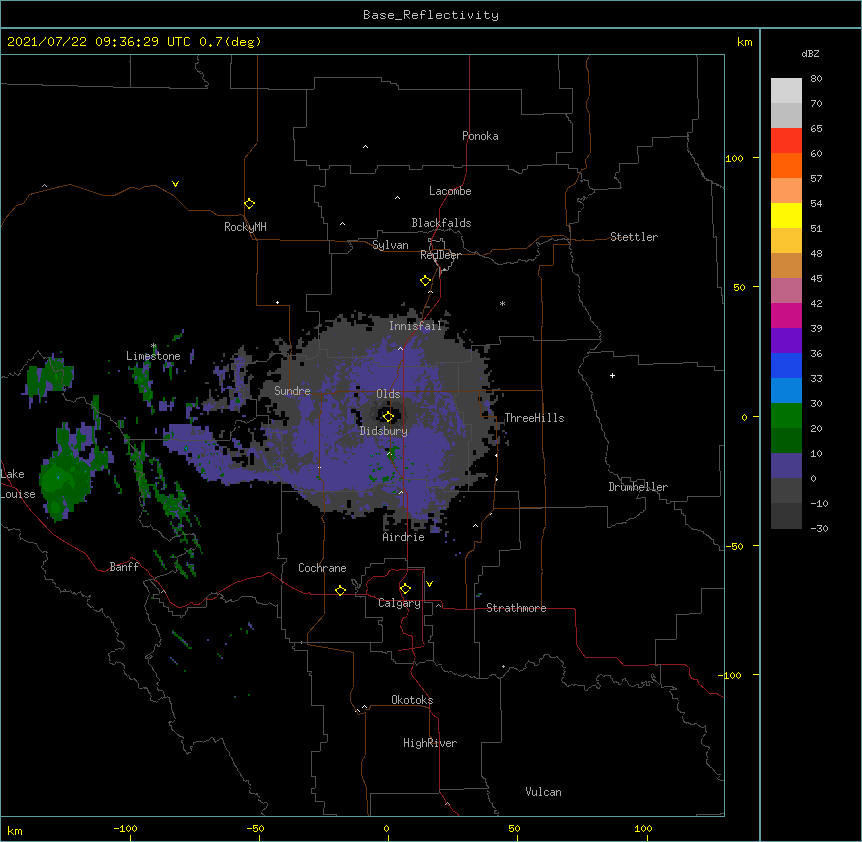
Task: Click the Okotoks label
Action: pos(412,700)
